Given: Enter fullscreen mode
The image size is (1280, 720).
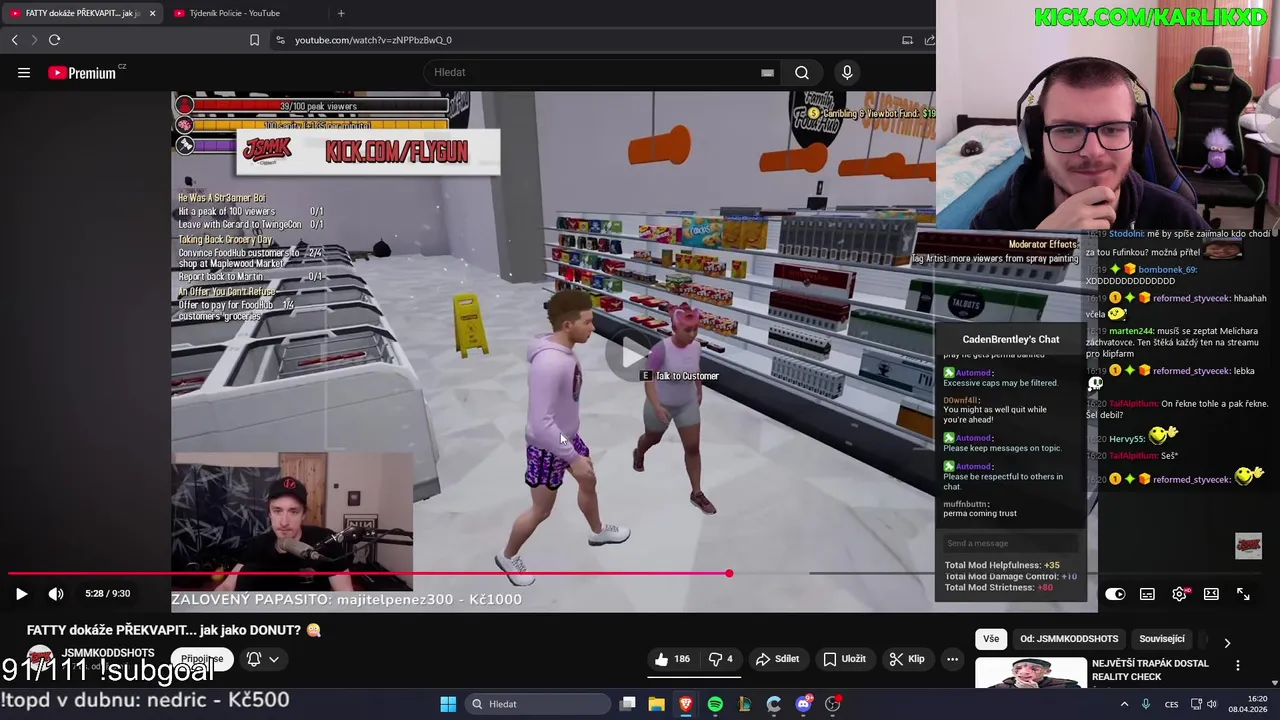Looking at the screenshot, I should tap(1243, 594).
